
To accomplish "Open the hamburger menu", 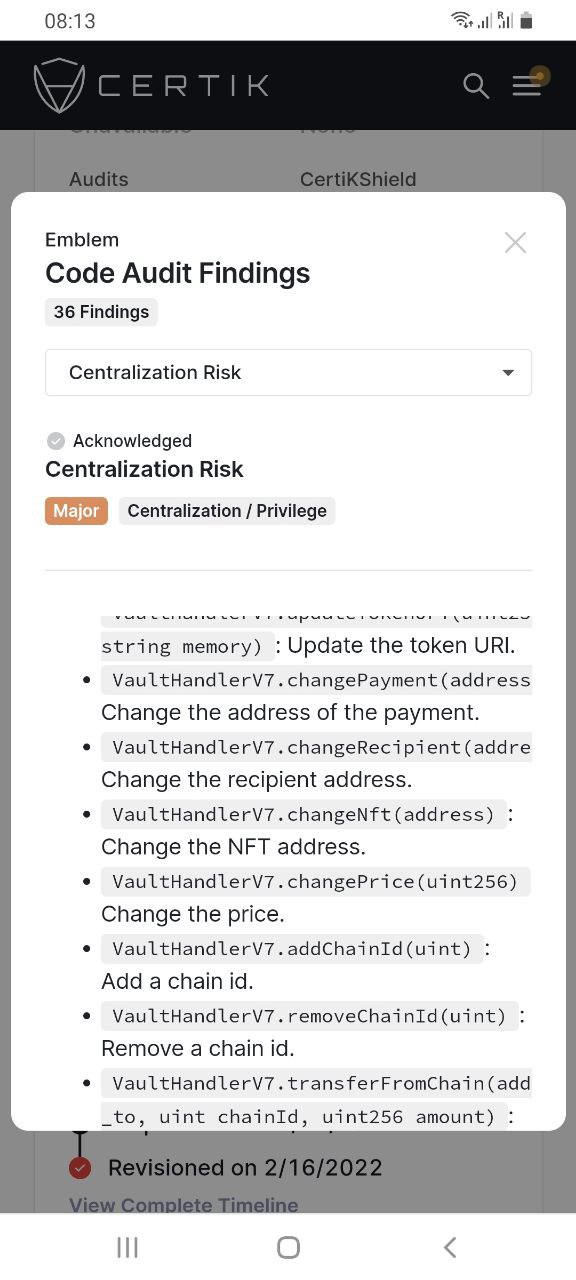I will pyautogui.click(x=527, y=86).
